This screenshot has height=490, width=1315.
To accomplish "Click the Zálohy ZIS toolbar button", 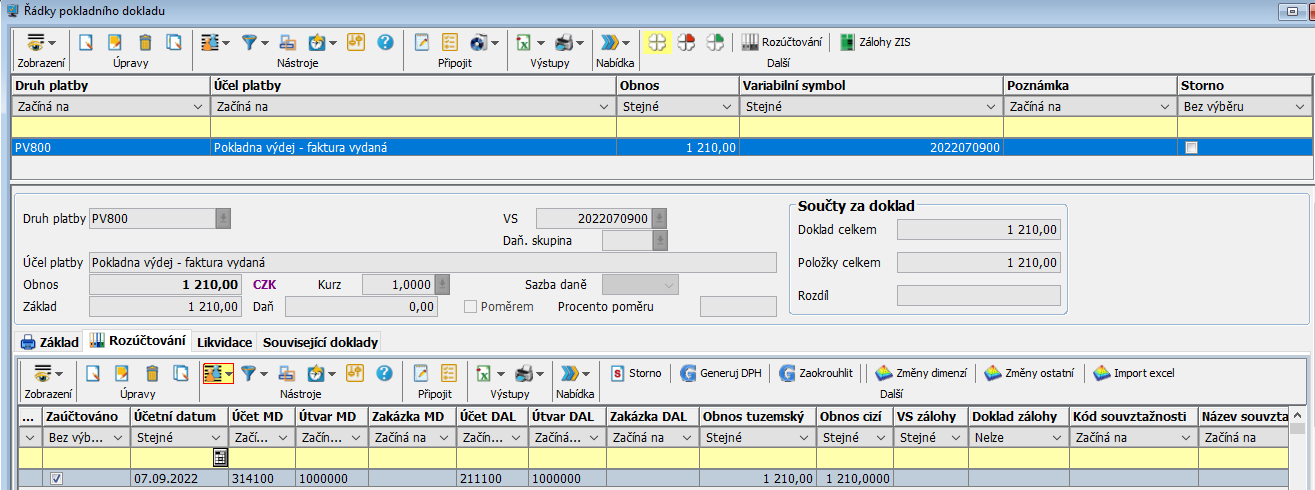I will pyautogui.click(x=875, y=42).
